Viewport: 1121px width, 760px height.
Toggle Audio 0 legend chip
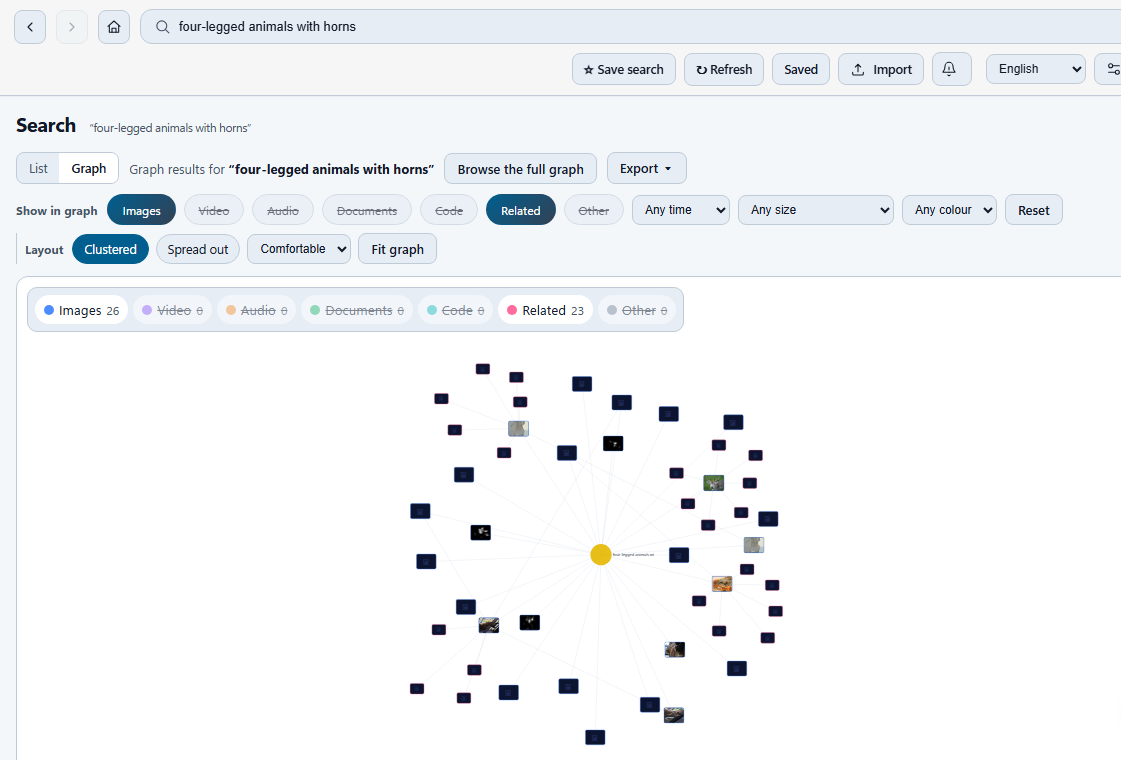(257, 310)
